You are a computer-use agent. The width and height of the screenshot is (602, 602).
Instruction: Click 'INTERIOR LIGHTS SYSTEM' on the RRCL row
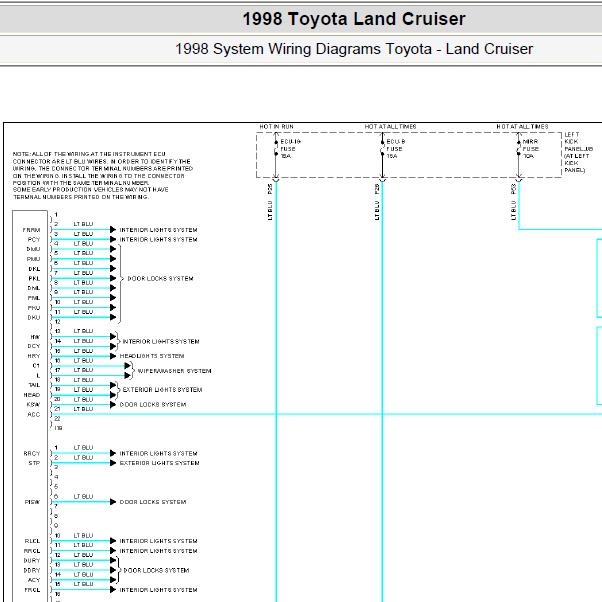tap(159, 551)
